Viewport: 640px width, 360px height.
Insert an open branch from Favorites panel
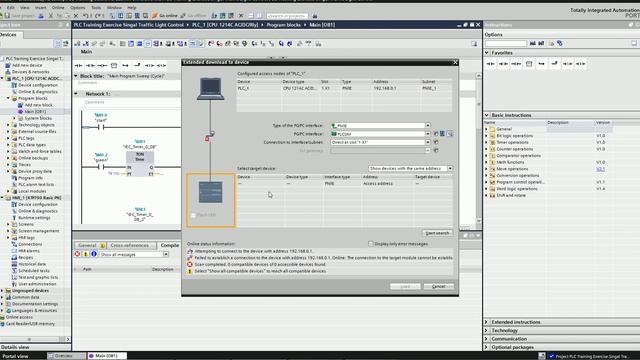click(541, 64)
